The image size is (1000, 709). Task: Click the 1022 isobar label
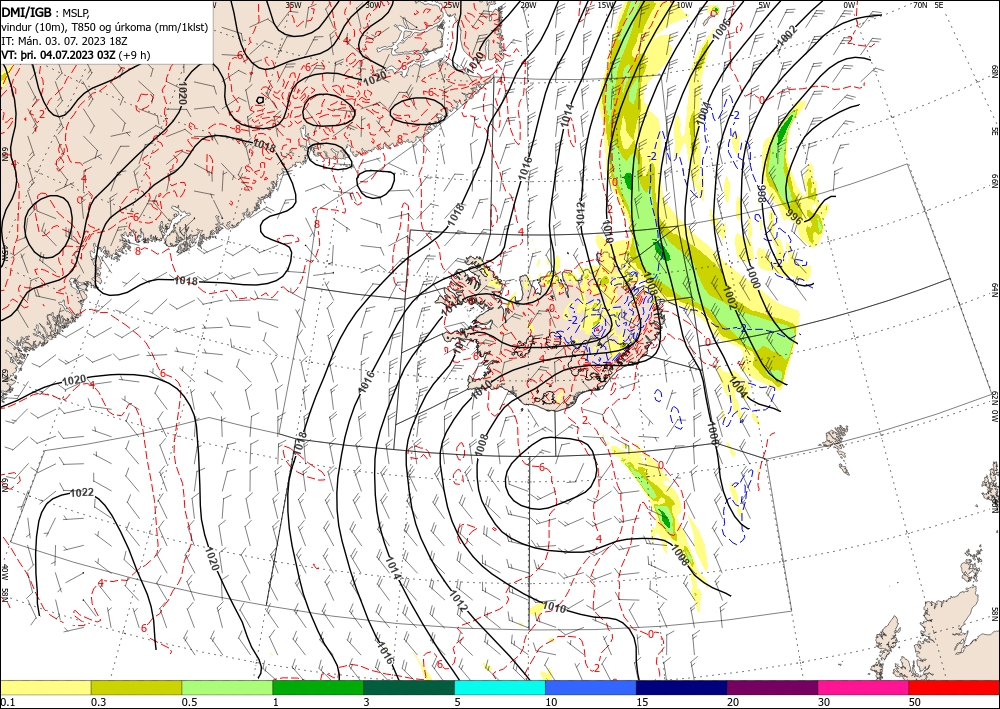(x=82, y=493)
